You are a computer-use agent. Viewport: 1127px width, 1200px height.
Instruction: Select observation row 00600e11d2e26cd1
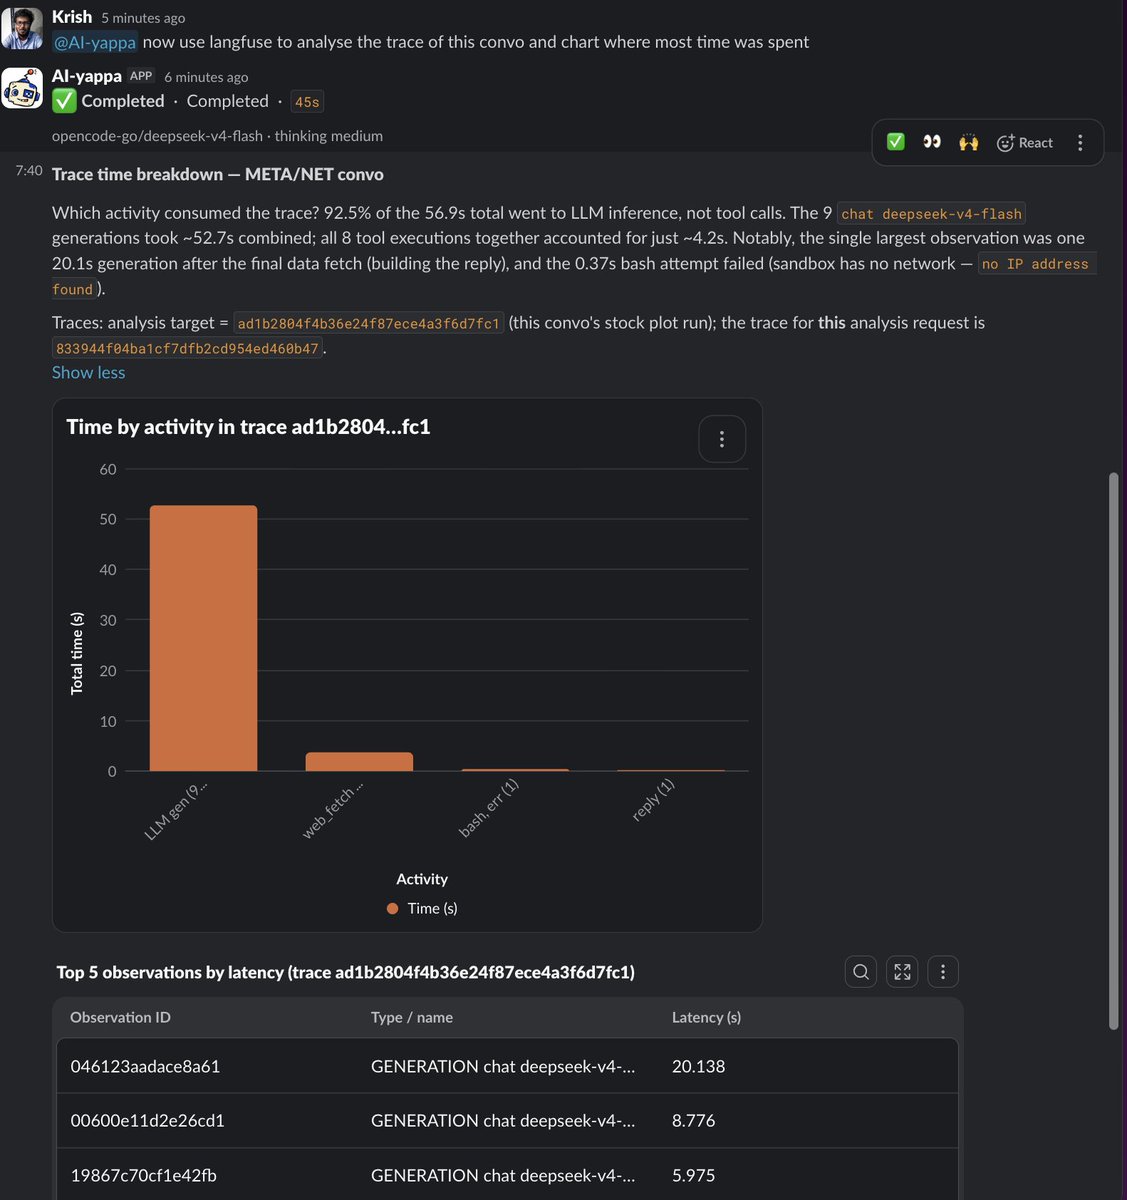(507, 1120)
